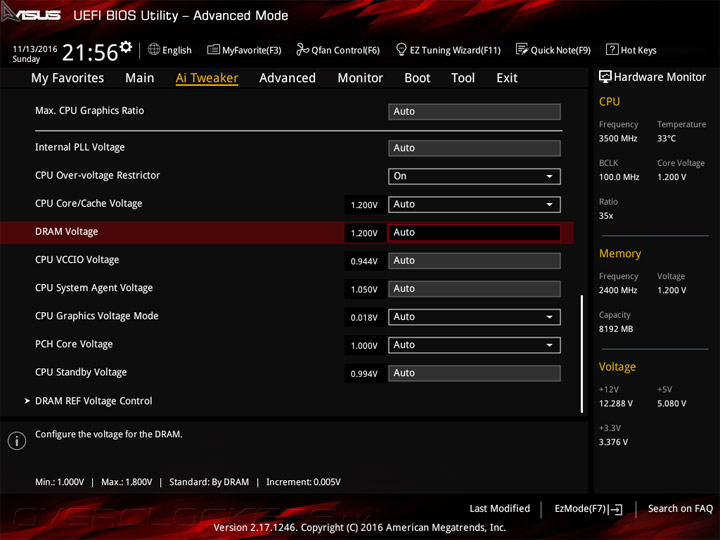
Task: Open Qfan Control(F6)
Action: tap(345, 50)
